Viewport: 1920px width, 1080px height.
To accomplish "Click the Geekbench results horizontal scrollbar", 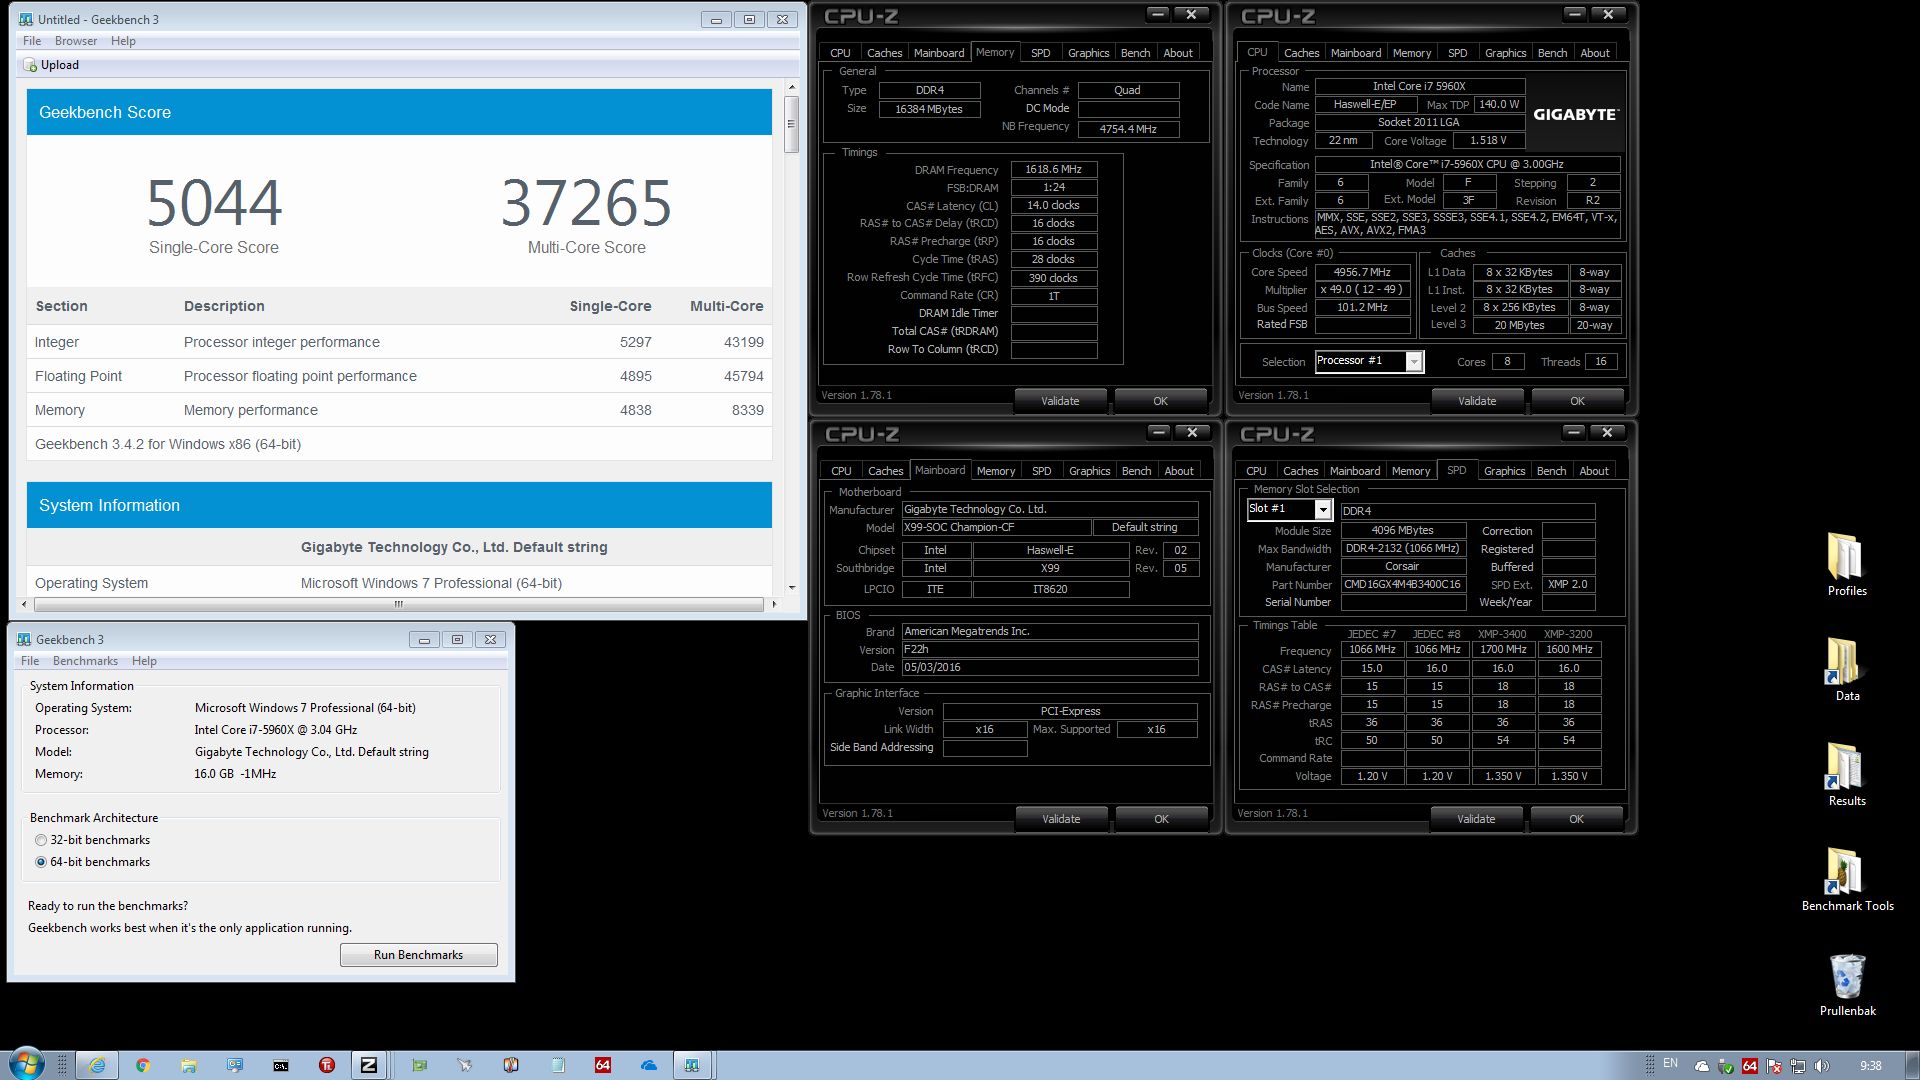I will click(x=399, y=604).
